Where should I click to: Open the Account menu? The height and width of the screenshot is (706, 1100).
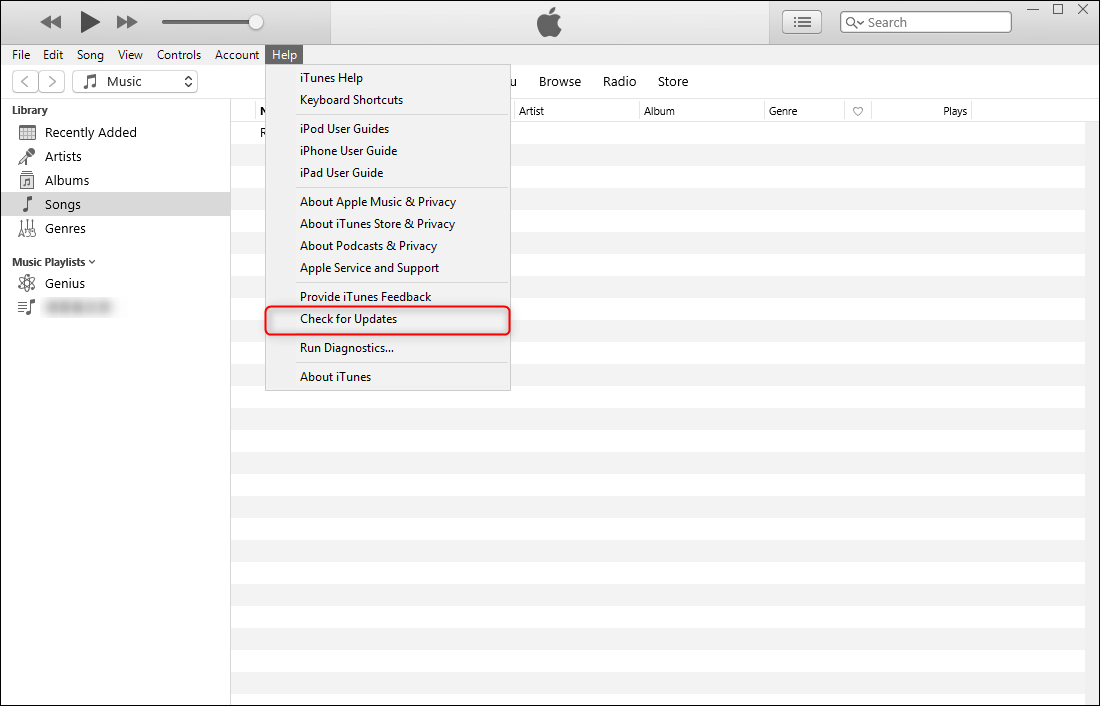[x=237, y=55]
